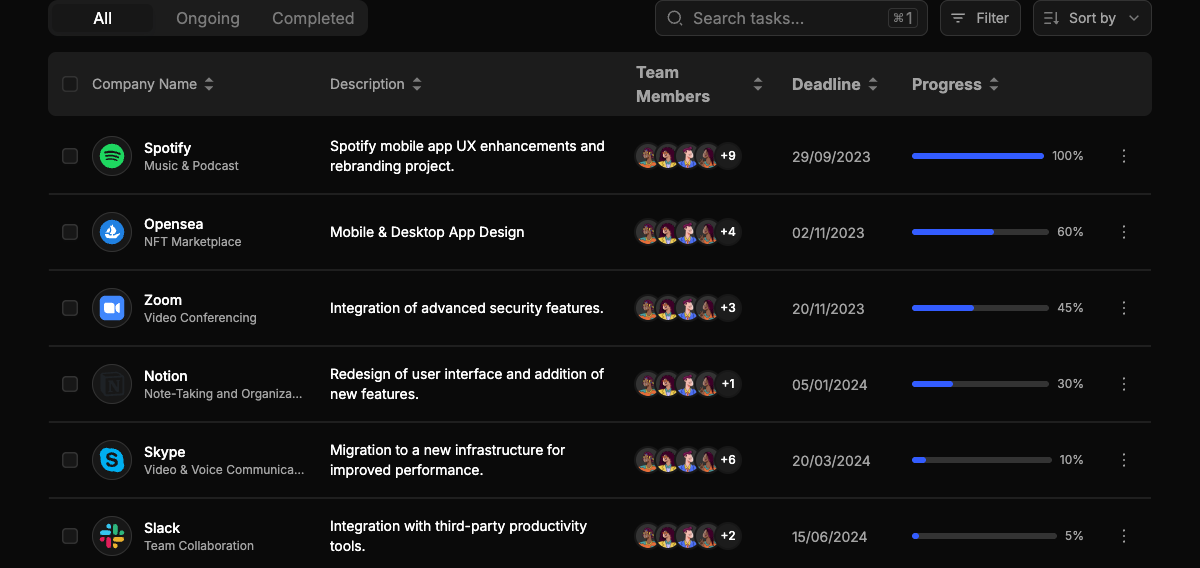1200x568 pixels.
Task: Click the +4 members badge for Opensea
Action: pos(728,232)
